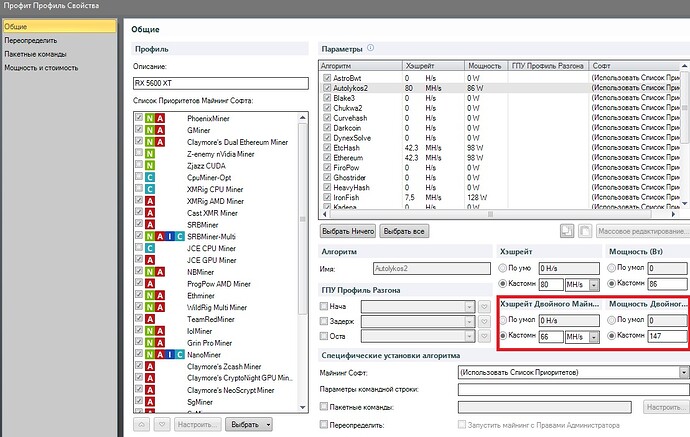
Task: Click the Массовое редактирование button
Action: point(643,231)
